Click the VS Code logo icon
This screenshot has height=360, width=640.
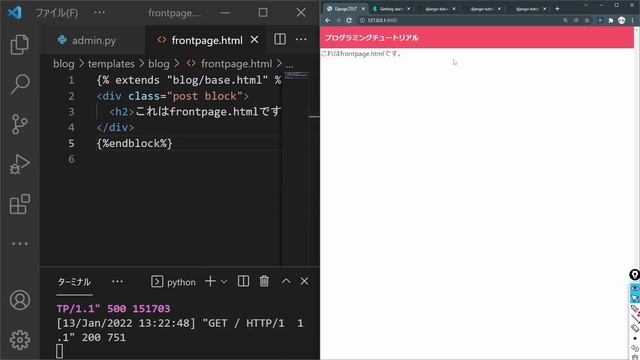tap(15, 13)
